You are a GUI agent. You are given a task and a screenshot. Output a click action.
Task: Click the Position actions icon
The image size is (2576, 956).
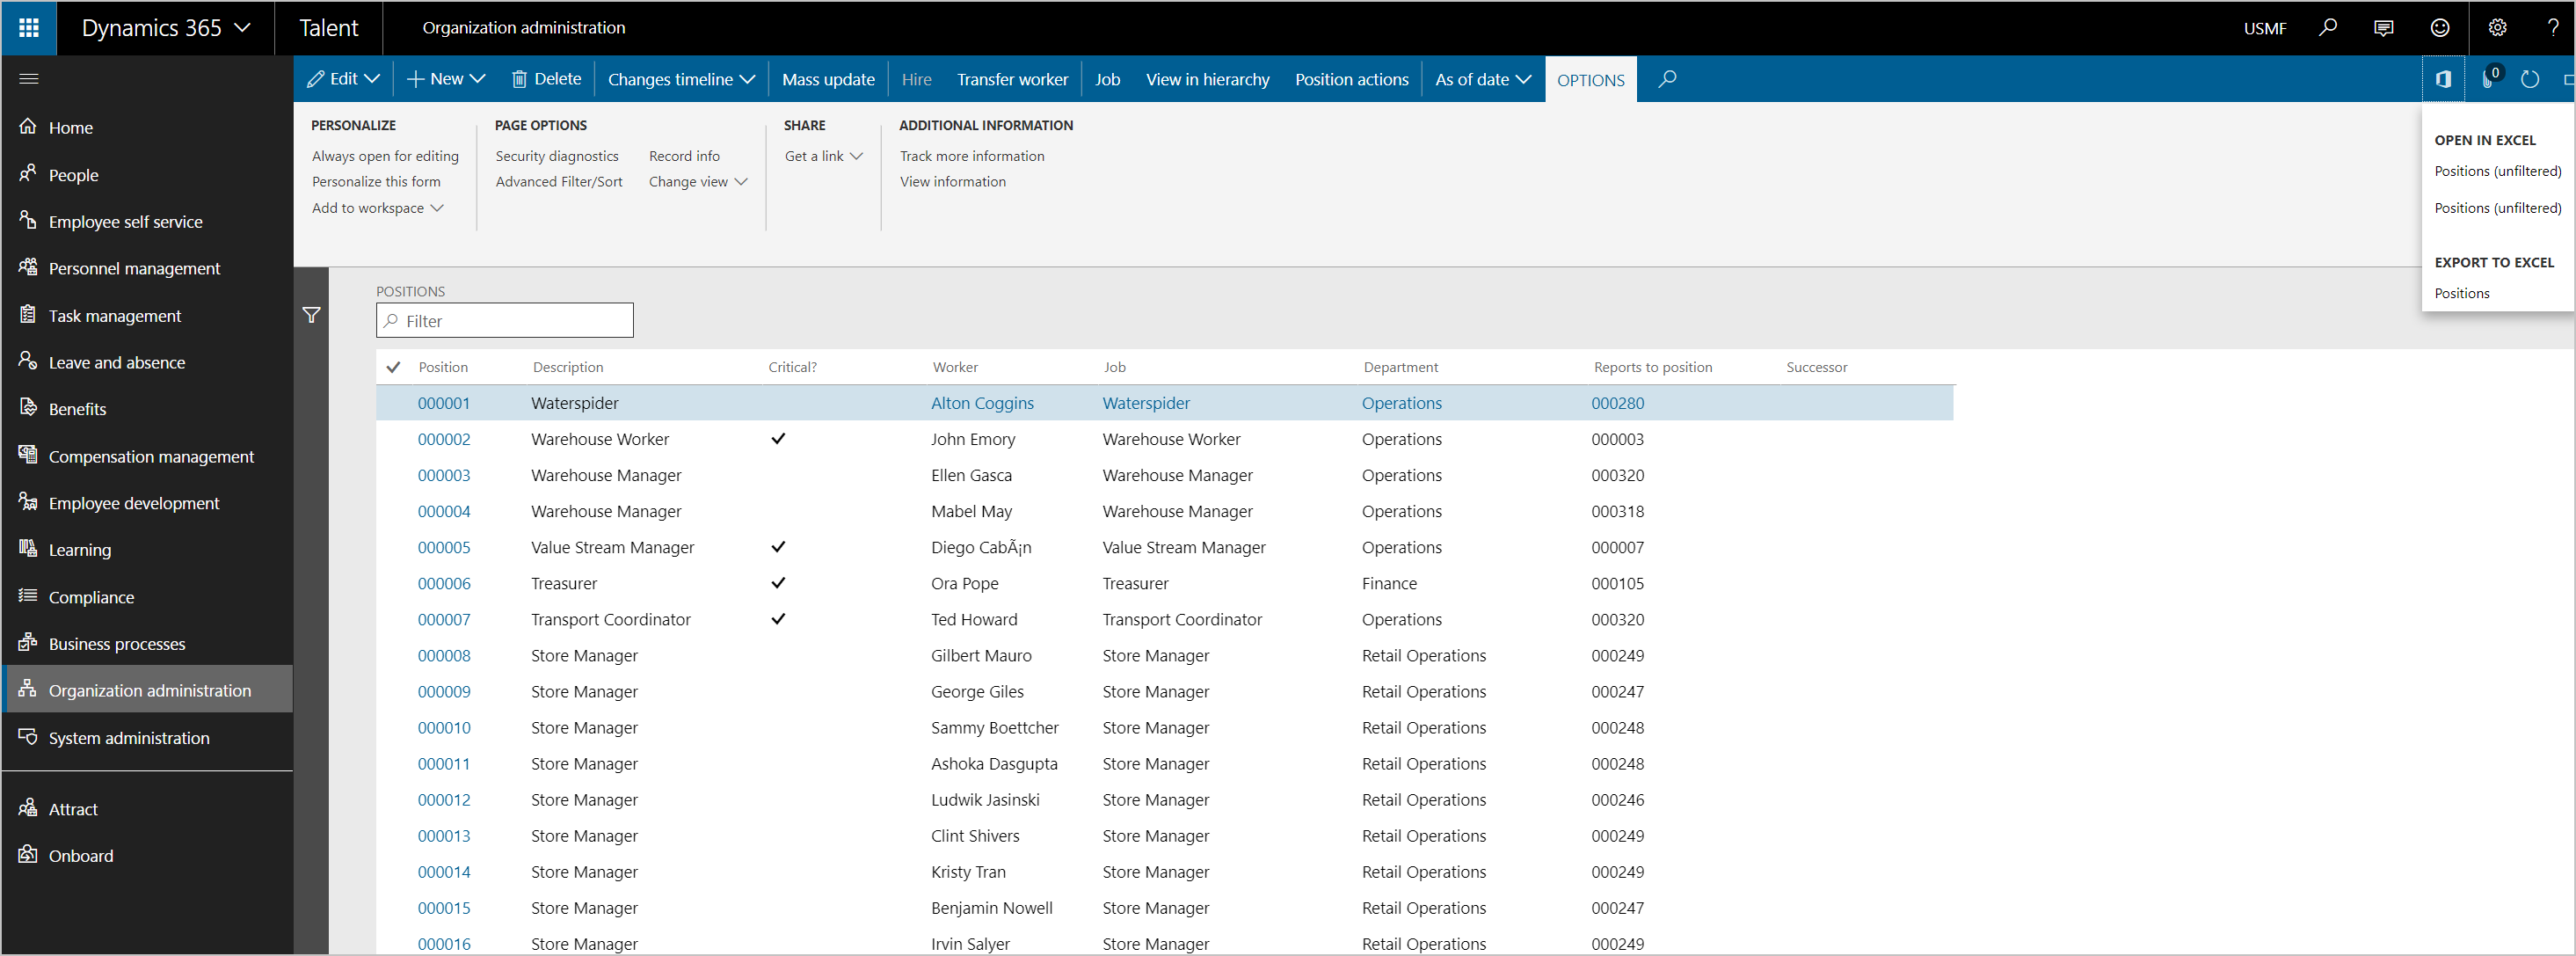pos(1349,77)
